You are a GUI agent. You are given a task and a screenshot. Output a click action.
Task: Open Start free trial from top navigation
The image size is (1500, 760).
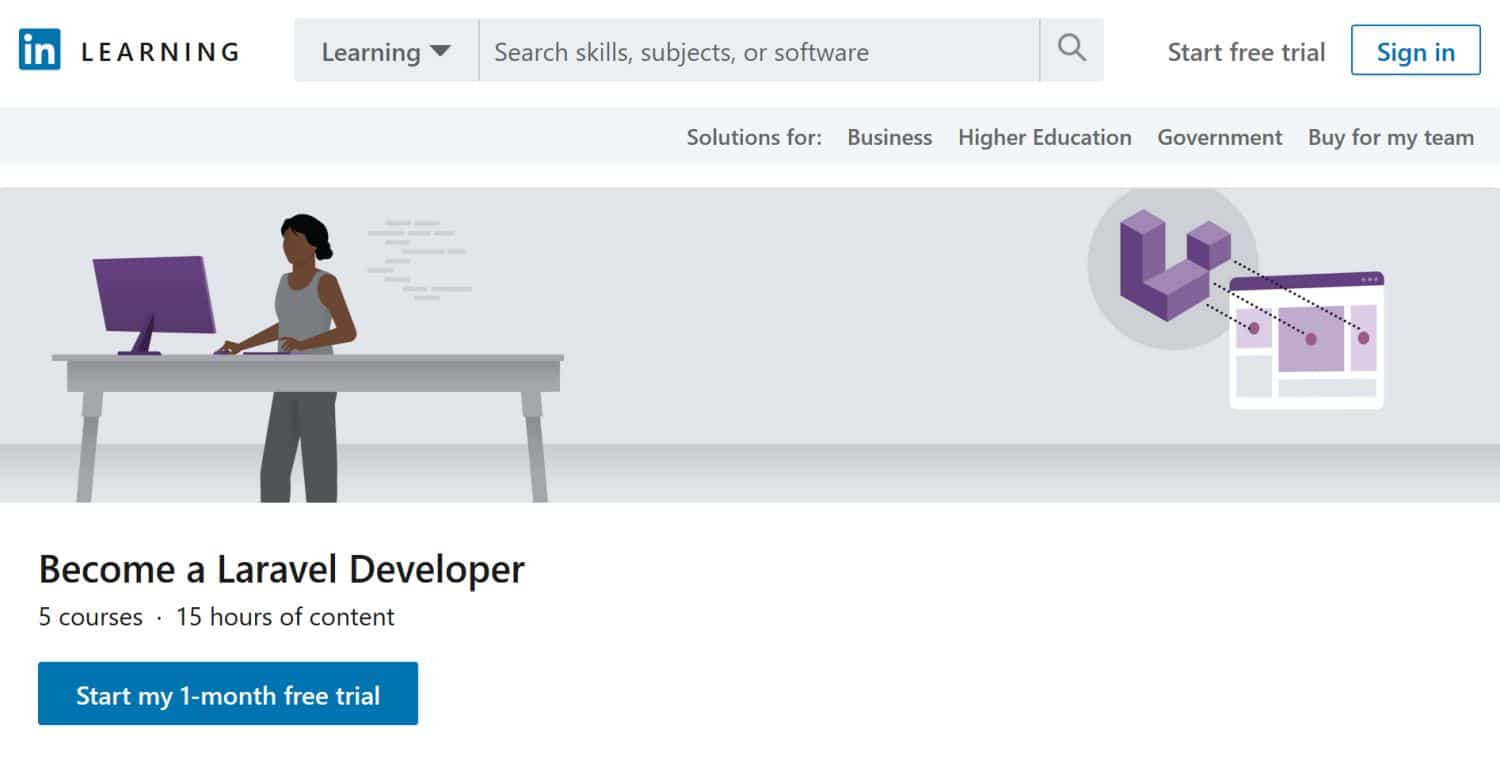click(x=1246, y=51)
